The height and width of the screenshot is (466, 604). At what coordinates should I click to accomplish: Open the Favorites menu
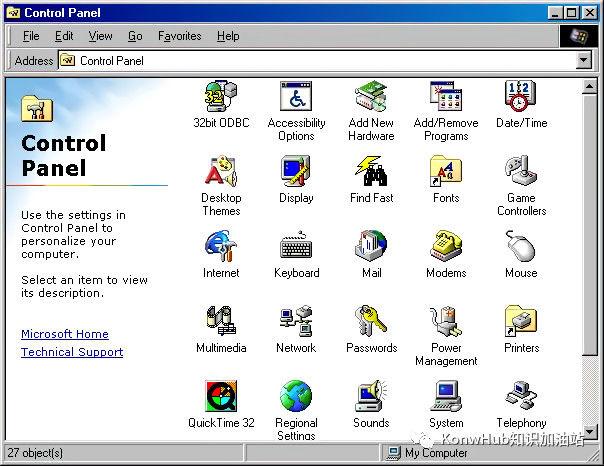pos(180,36)
